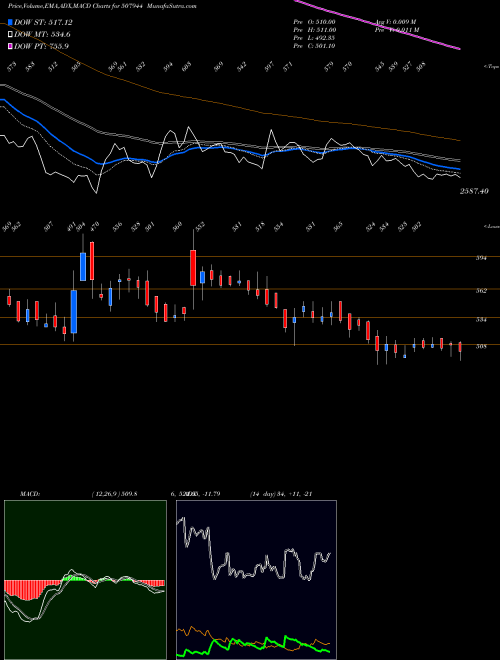Click the 'Pre O: 510.00' open value
This screenshot has width=500, height=660.
[x=314, y=22]
